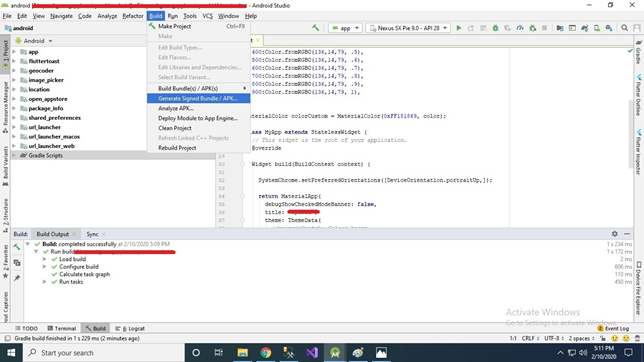644x362 pixels.
Task: Expand the Run tasks build node
Action: coord(44,282)
